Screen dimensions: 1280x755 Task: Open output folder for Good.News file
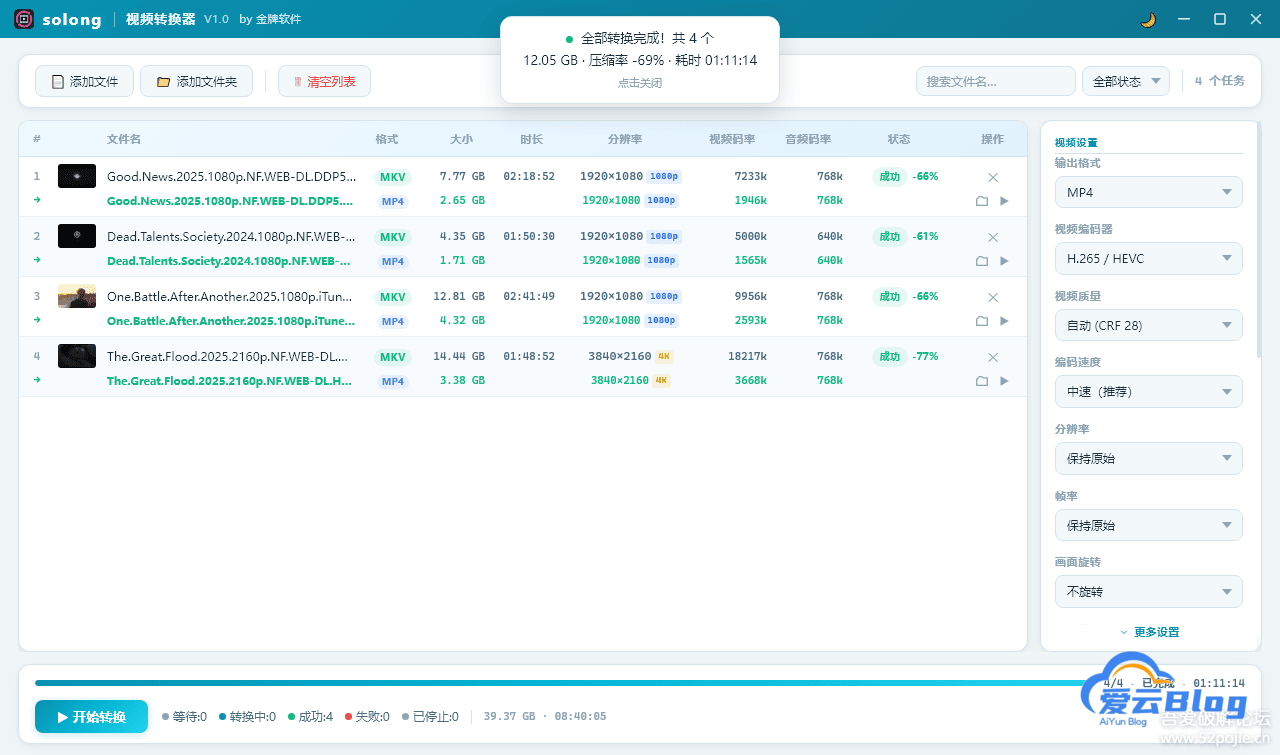click(x=982, y=201)
